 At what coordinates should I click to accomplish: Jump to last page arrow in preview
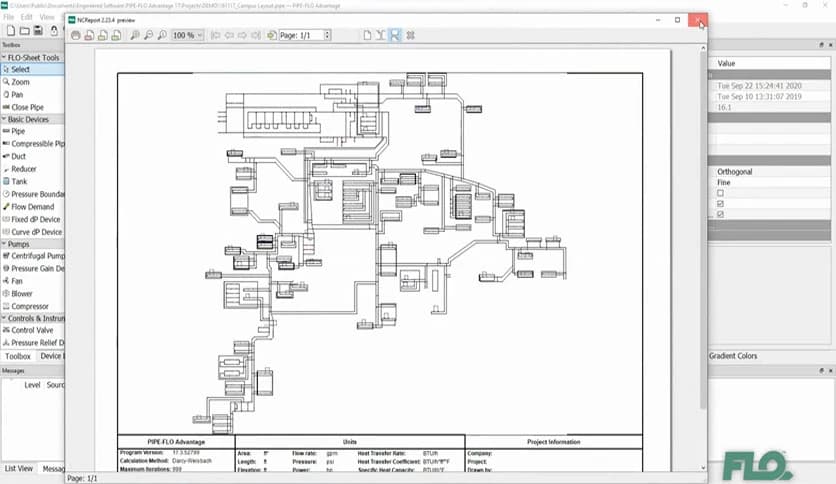coord(255,35)
